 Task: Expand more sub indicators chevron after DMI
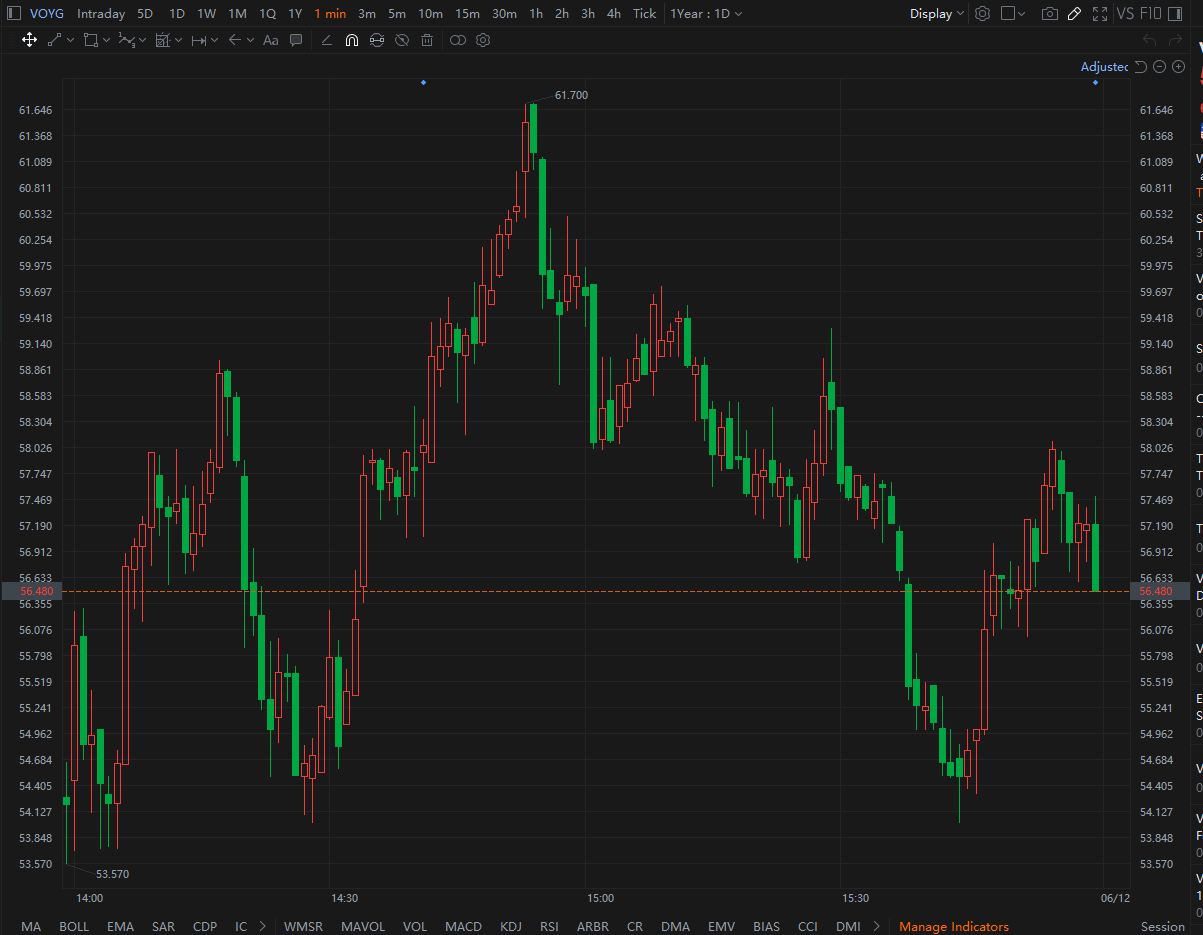(877, 926)
